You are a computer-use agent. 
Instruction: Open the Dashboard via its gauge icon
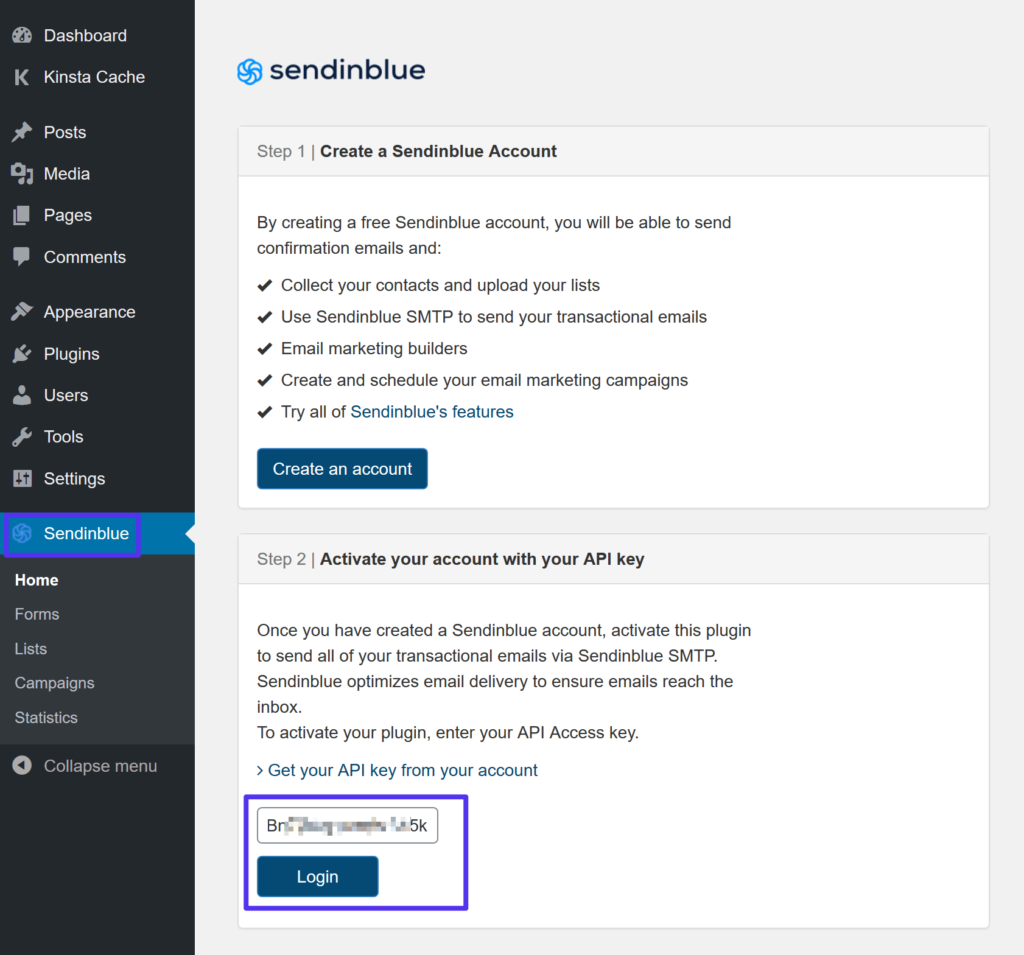(22, 35)
